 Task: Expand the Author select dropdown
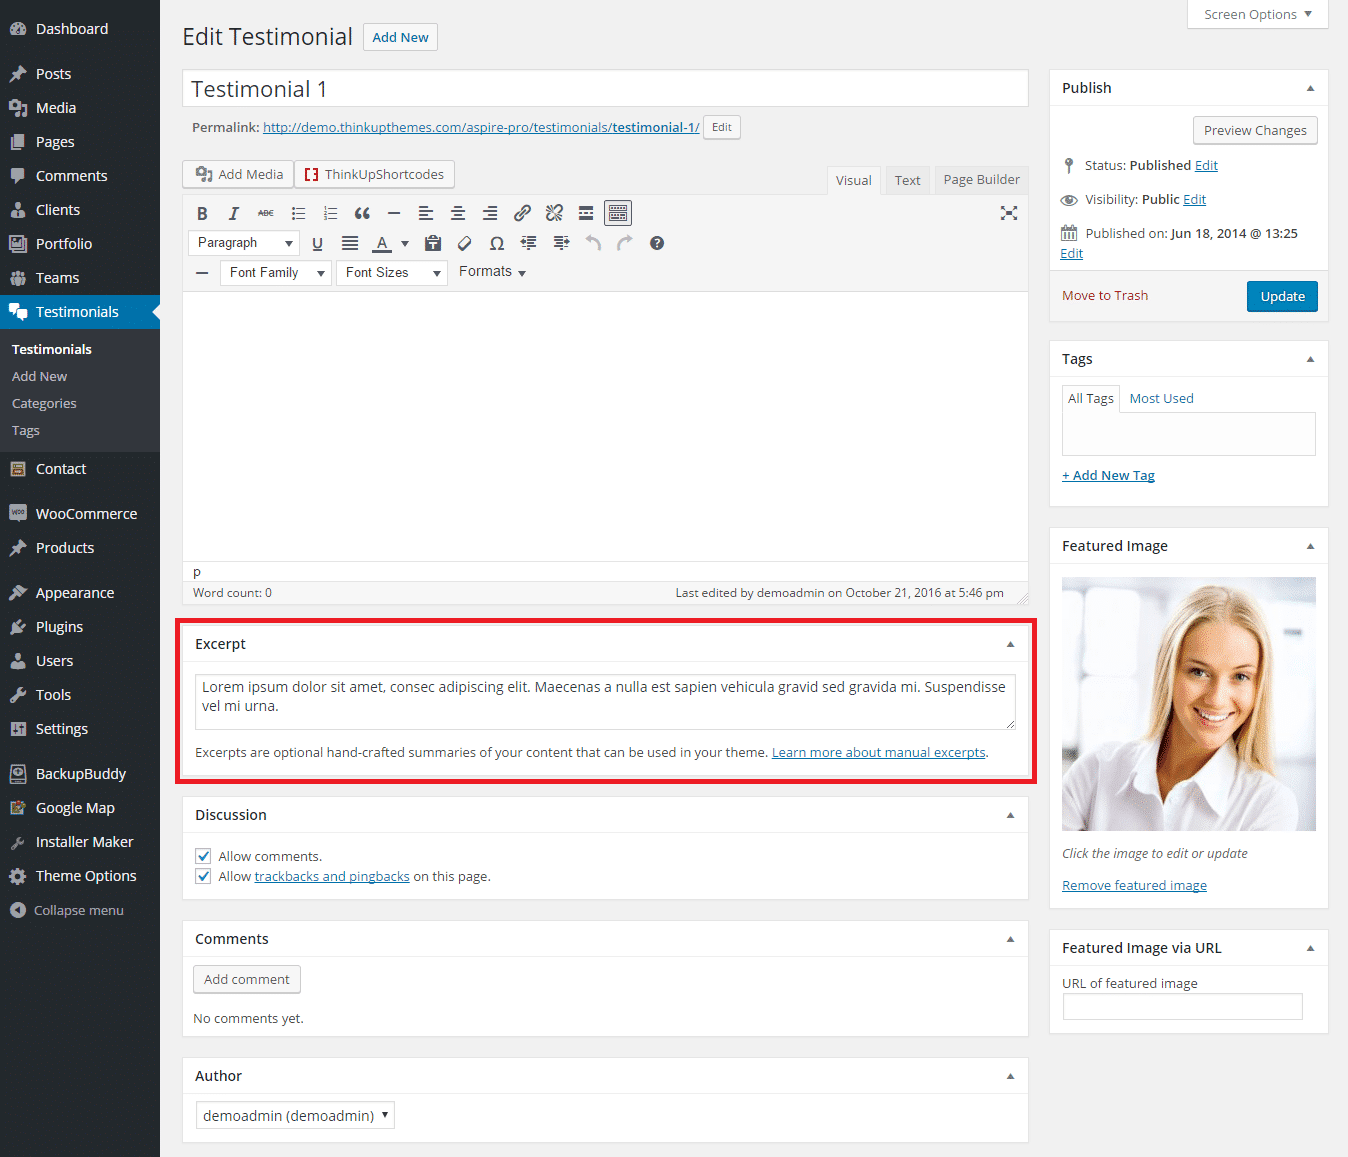coord(295,1115)
